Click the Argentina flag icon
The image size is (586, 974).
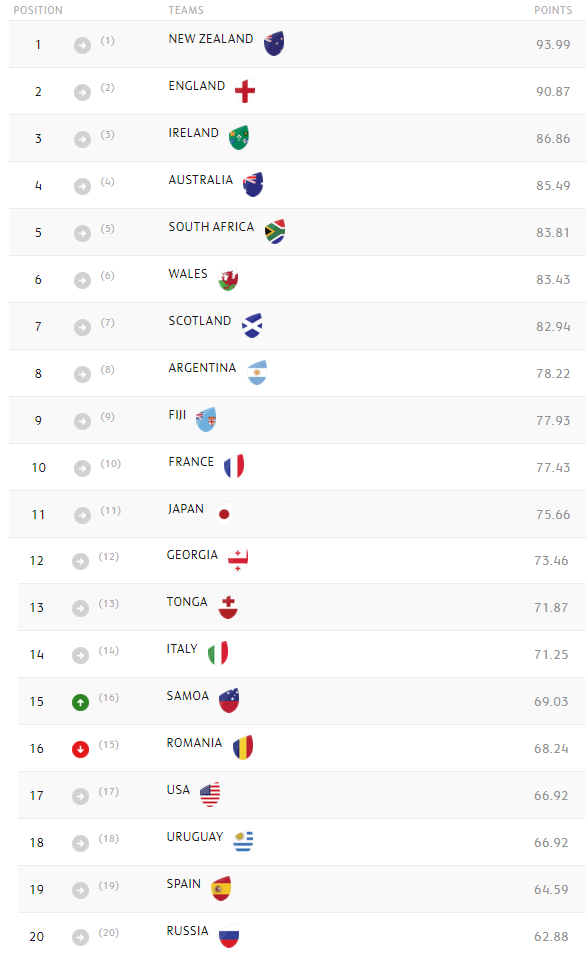[x=257, y=373]
